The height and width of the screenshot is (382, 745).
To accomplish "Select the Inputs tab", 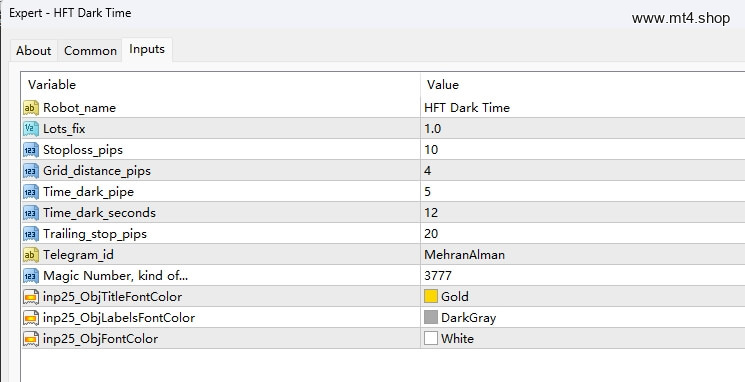I will (x=147, y=49).
